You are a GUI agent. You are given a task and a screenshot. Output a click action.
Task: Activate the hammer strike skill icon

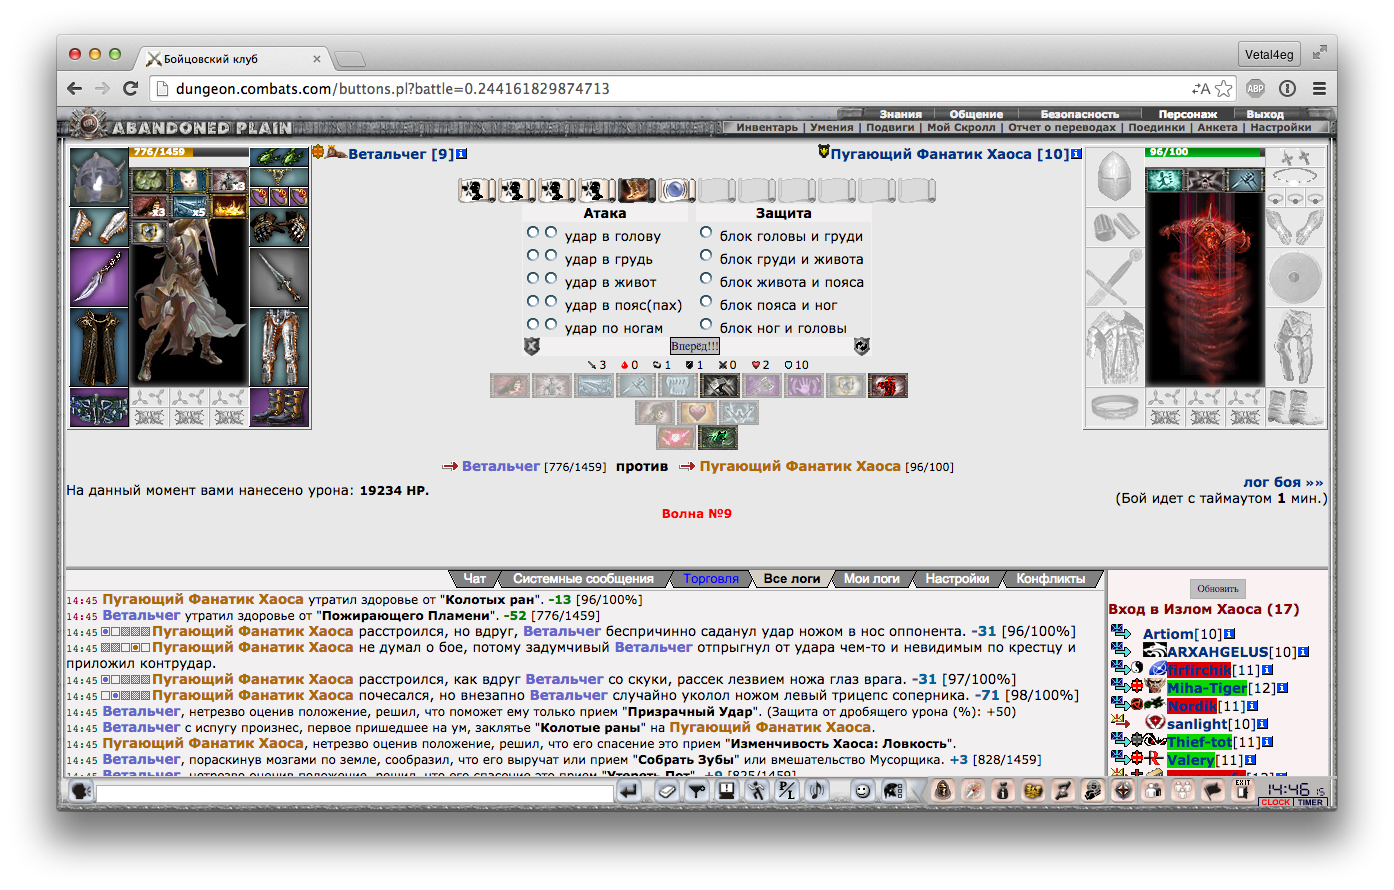(720, 385)
